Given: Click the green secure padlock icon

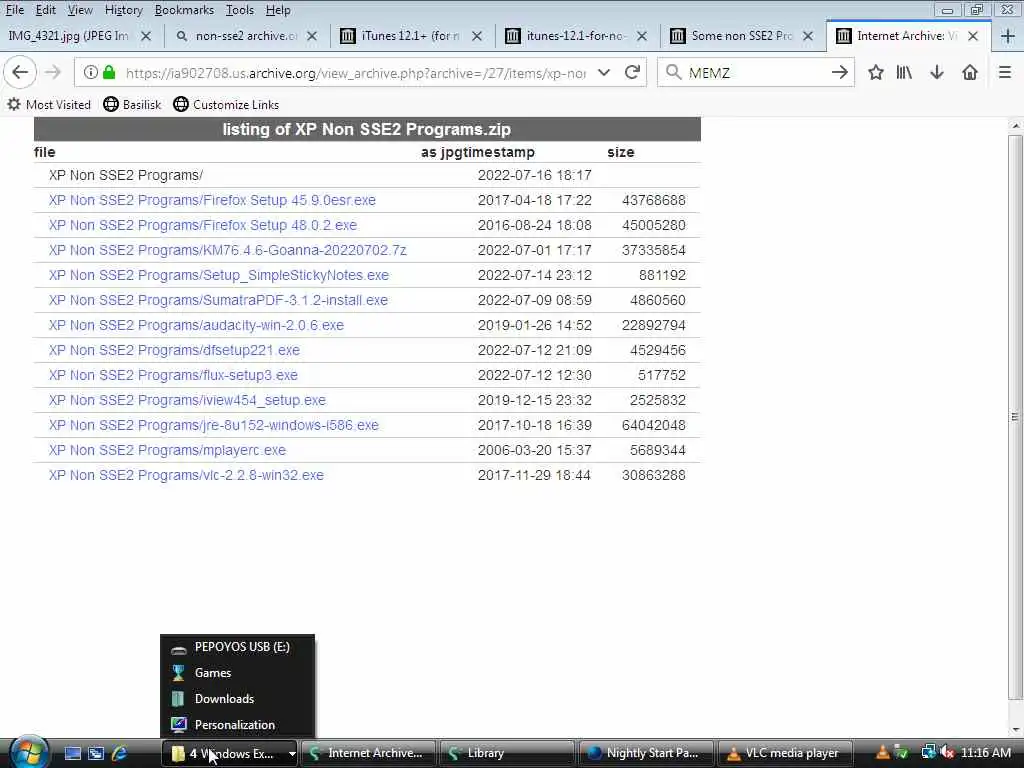Looking at the screenshot, I should pos(110,72).
